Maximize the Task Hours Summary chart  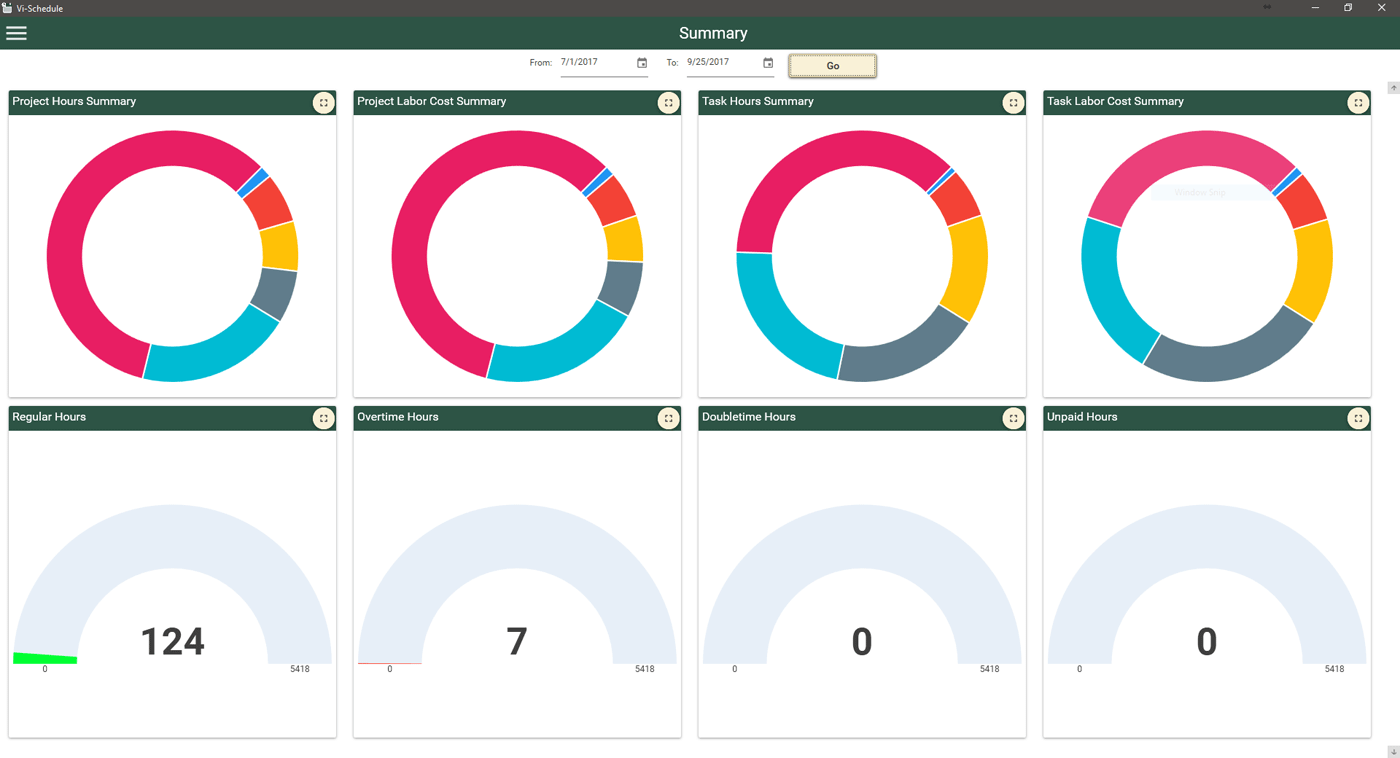1013,103
